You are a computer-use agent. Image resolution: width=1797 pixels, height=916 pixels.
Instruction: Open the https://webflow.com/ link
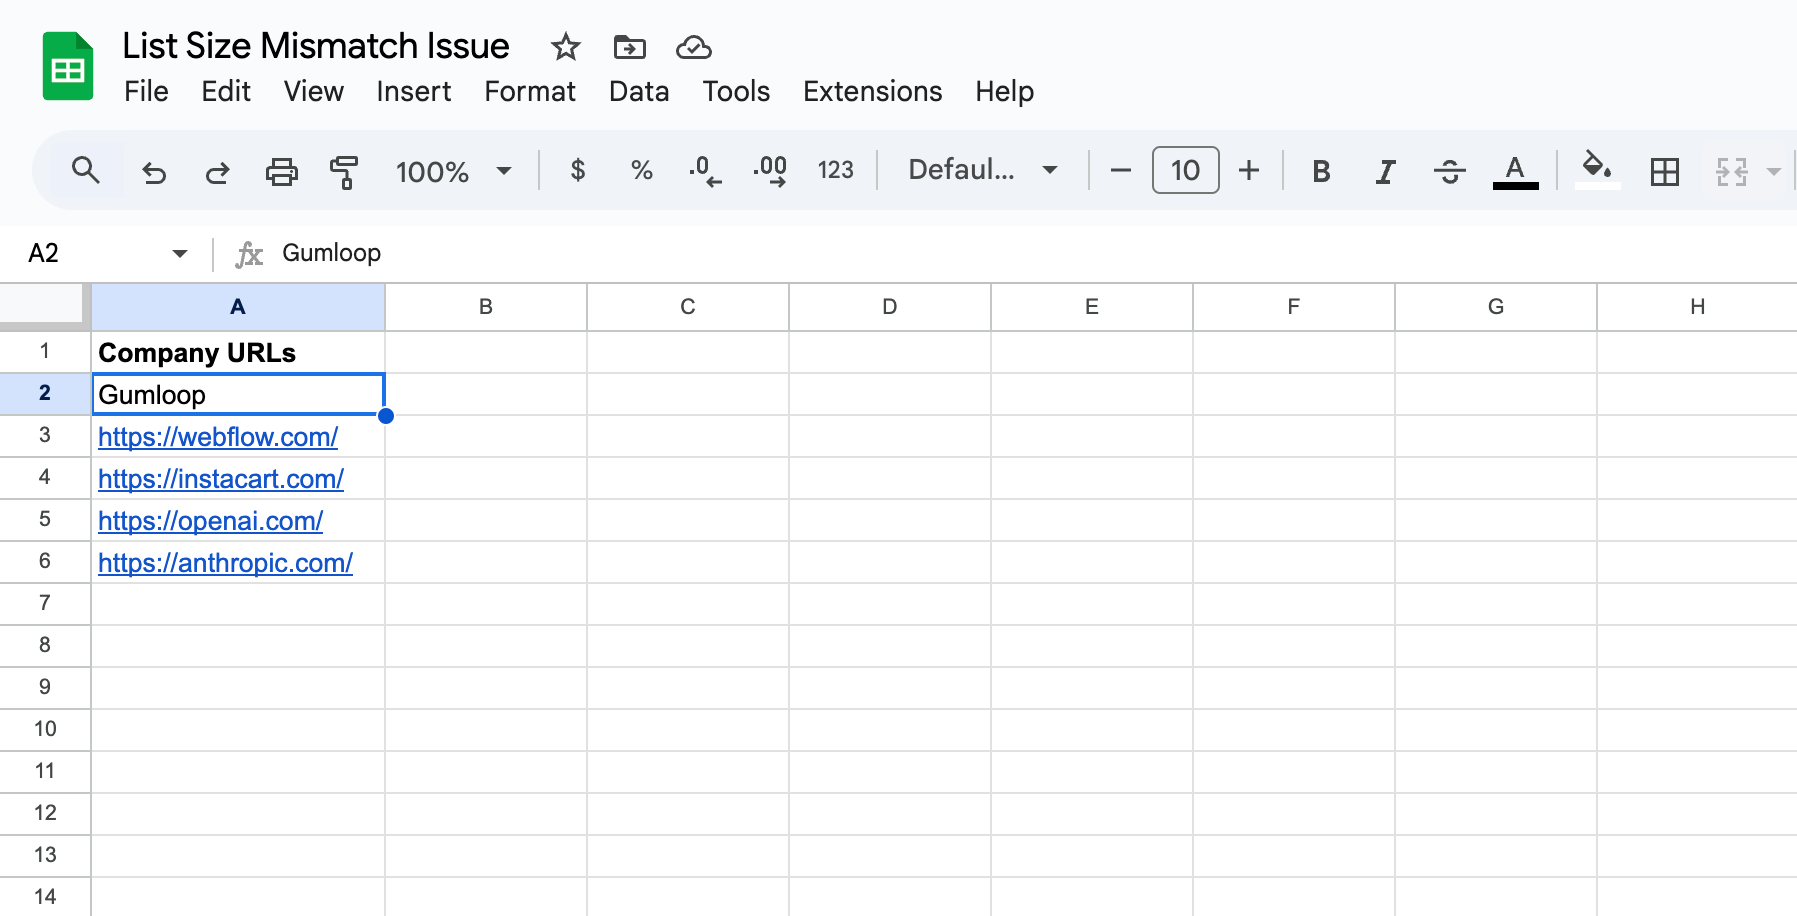click(x=218, y=437)
